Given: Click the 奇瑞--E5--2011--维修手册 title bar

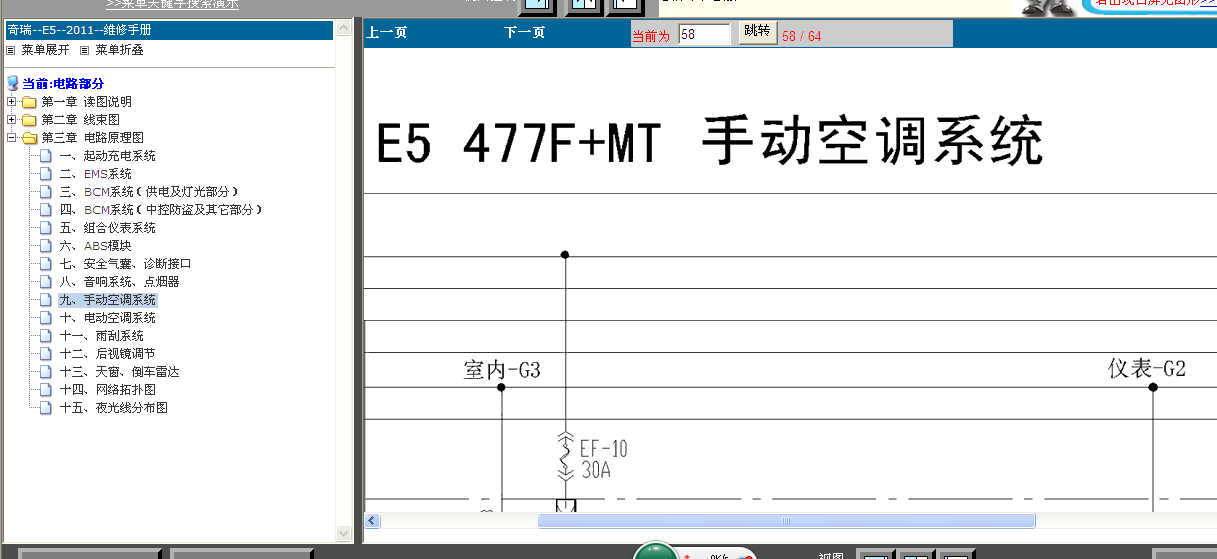Looking at the screenshot, I should point(169,30).
